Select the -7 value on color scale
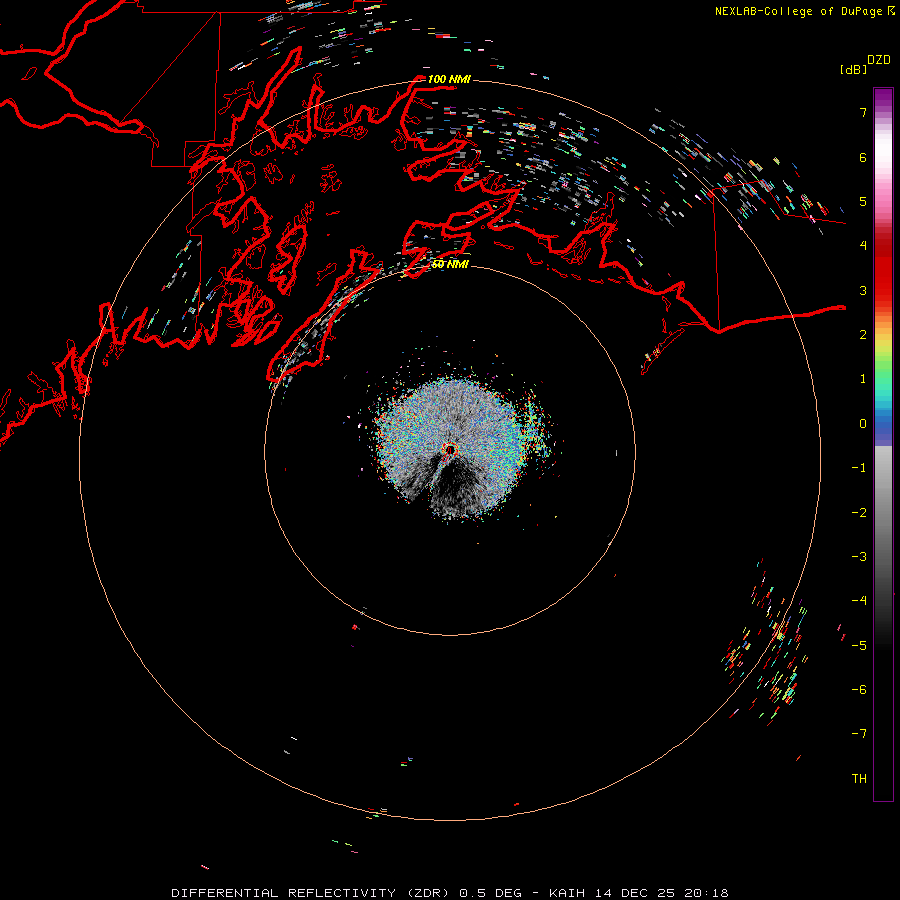The image size is (900, 900). tap(859, 734)
